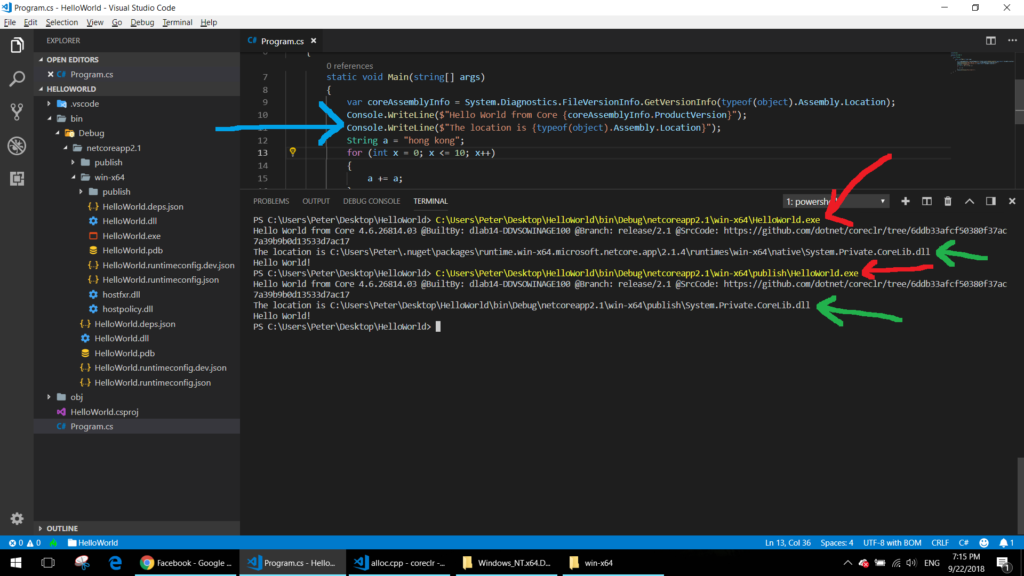Click the CRLF line ending indicator

coord(940,543)
